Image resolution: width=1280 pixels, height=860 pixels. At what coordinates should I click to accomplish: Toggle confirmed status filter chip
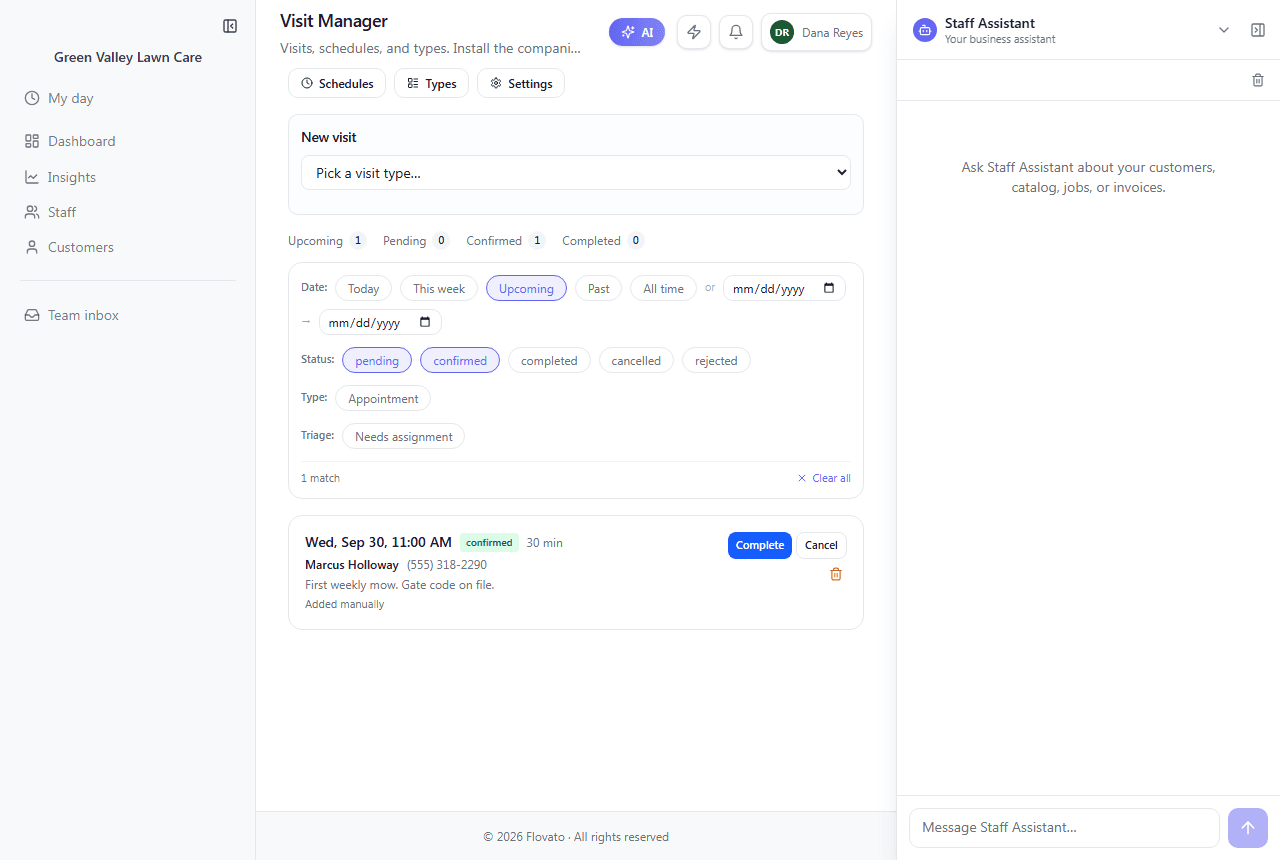click(460, 360)
